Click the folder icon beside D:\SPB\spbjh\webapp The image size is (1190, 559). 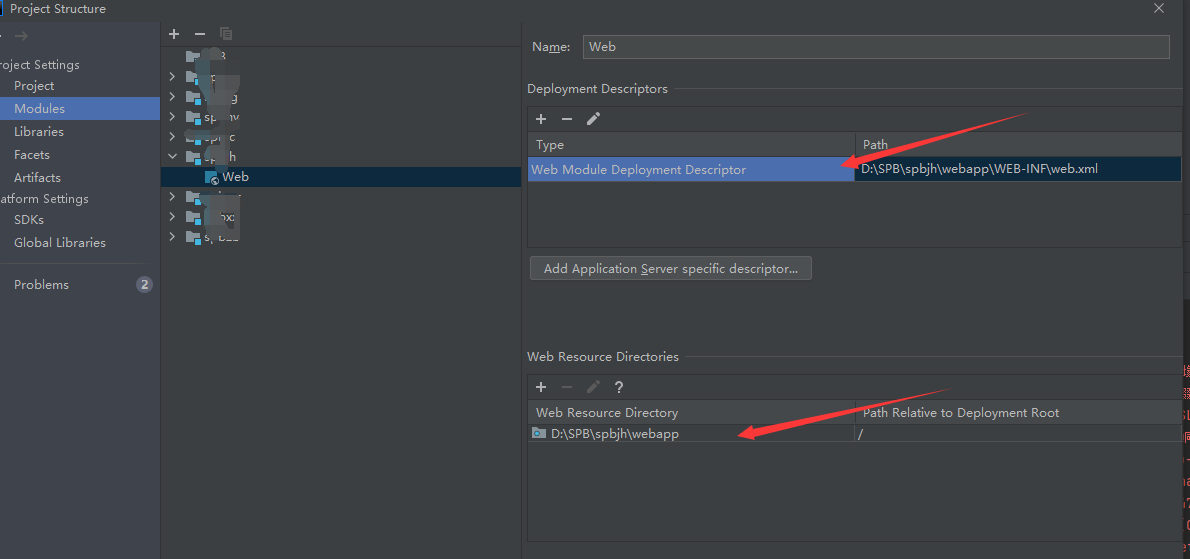click(x=539, y=433)
